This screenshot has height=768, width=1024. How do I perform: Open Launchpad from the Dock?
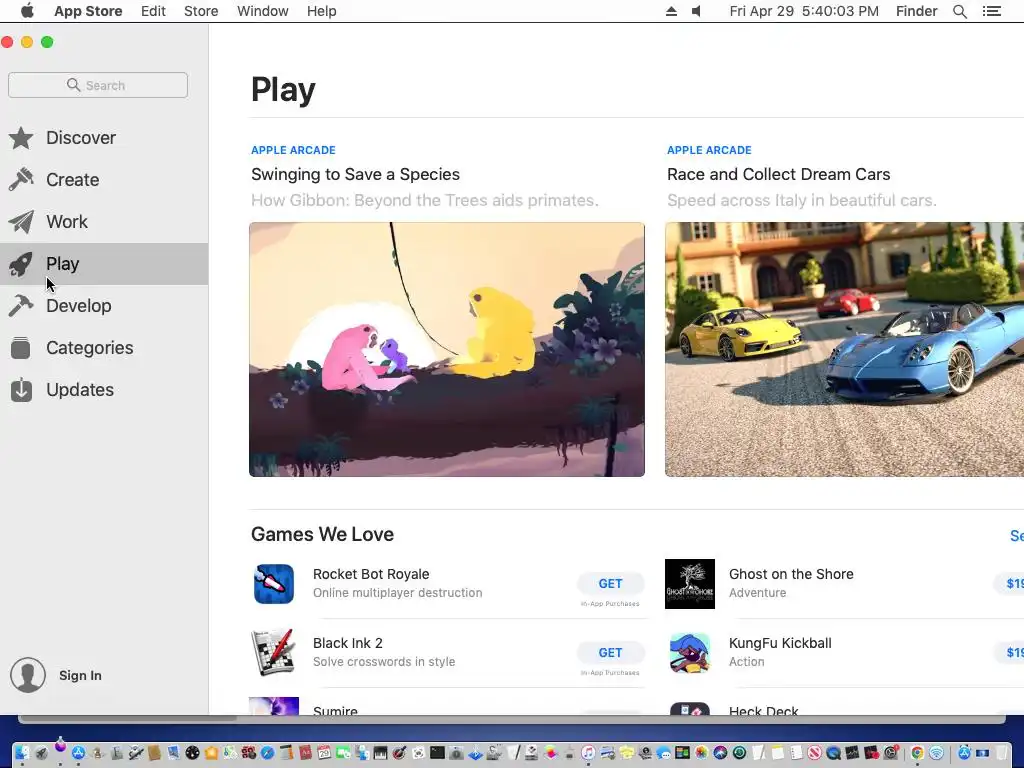[41, 753]
